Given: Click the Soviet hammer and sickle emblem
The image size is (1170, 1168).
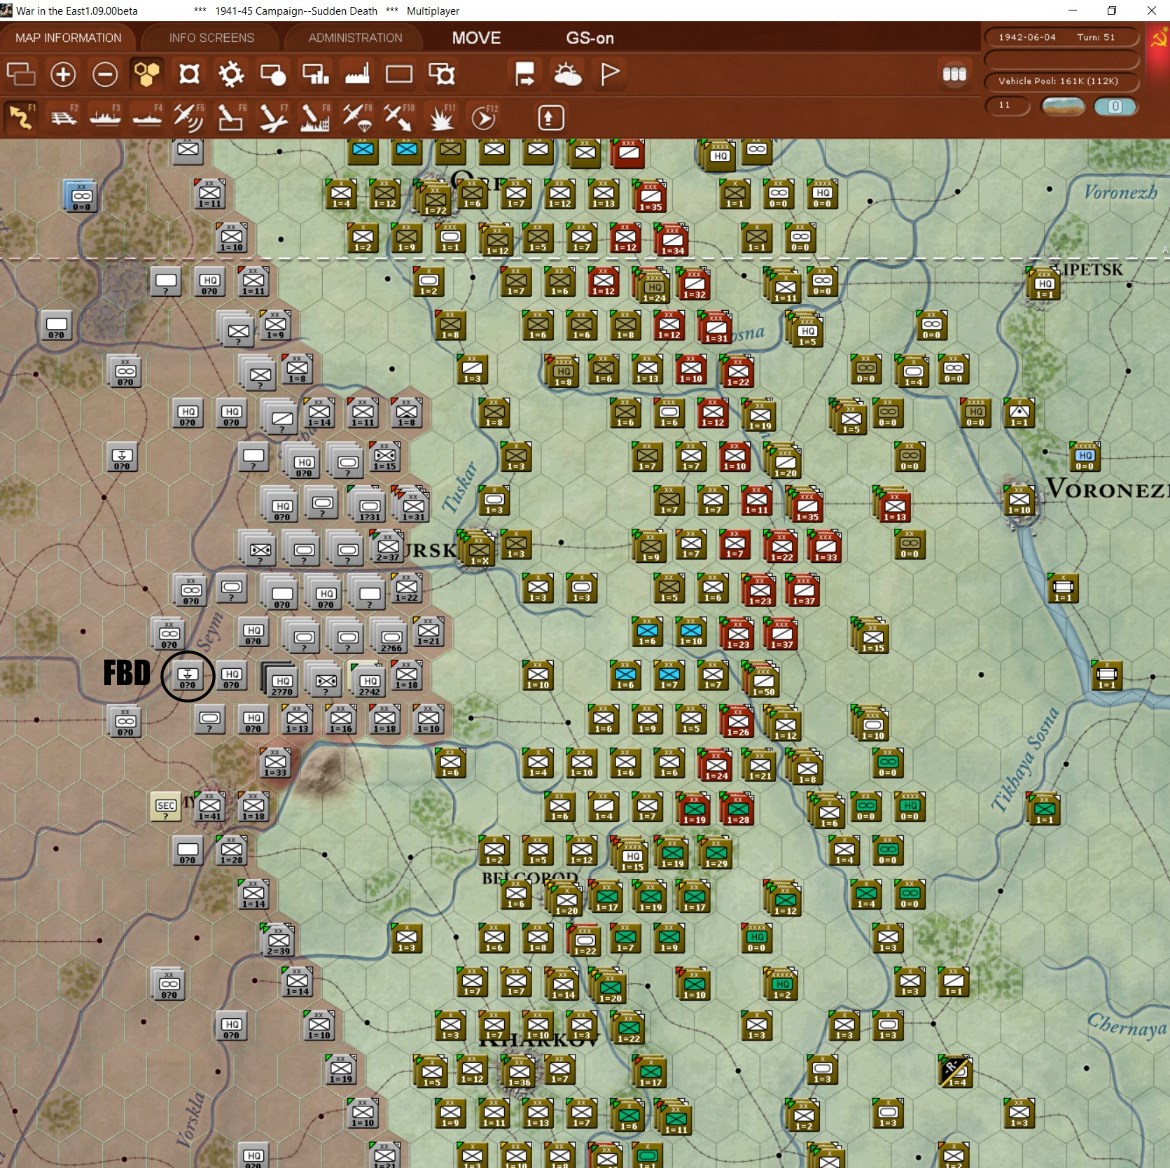Looking at the screenshot, I should (x=1158, y=38).
